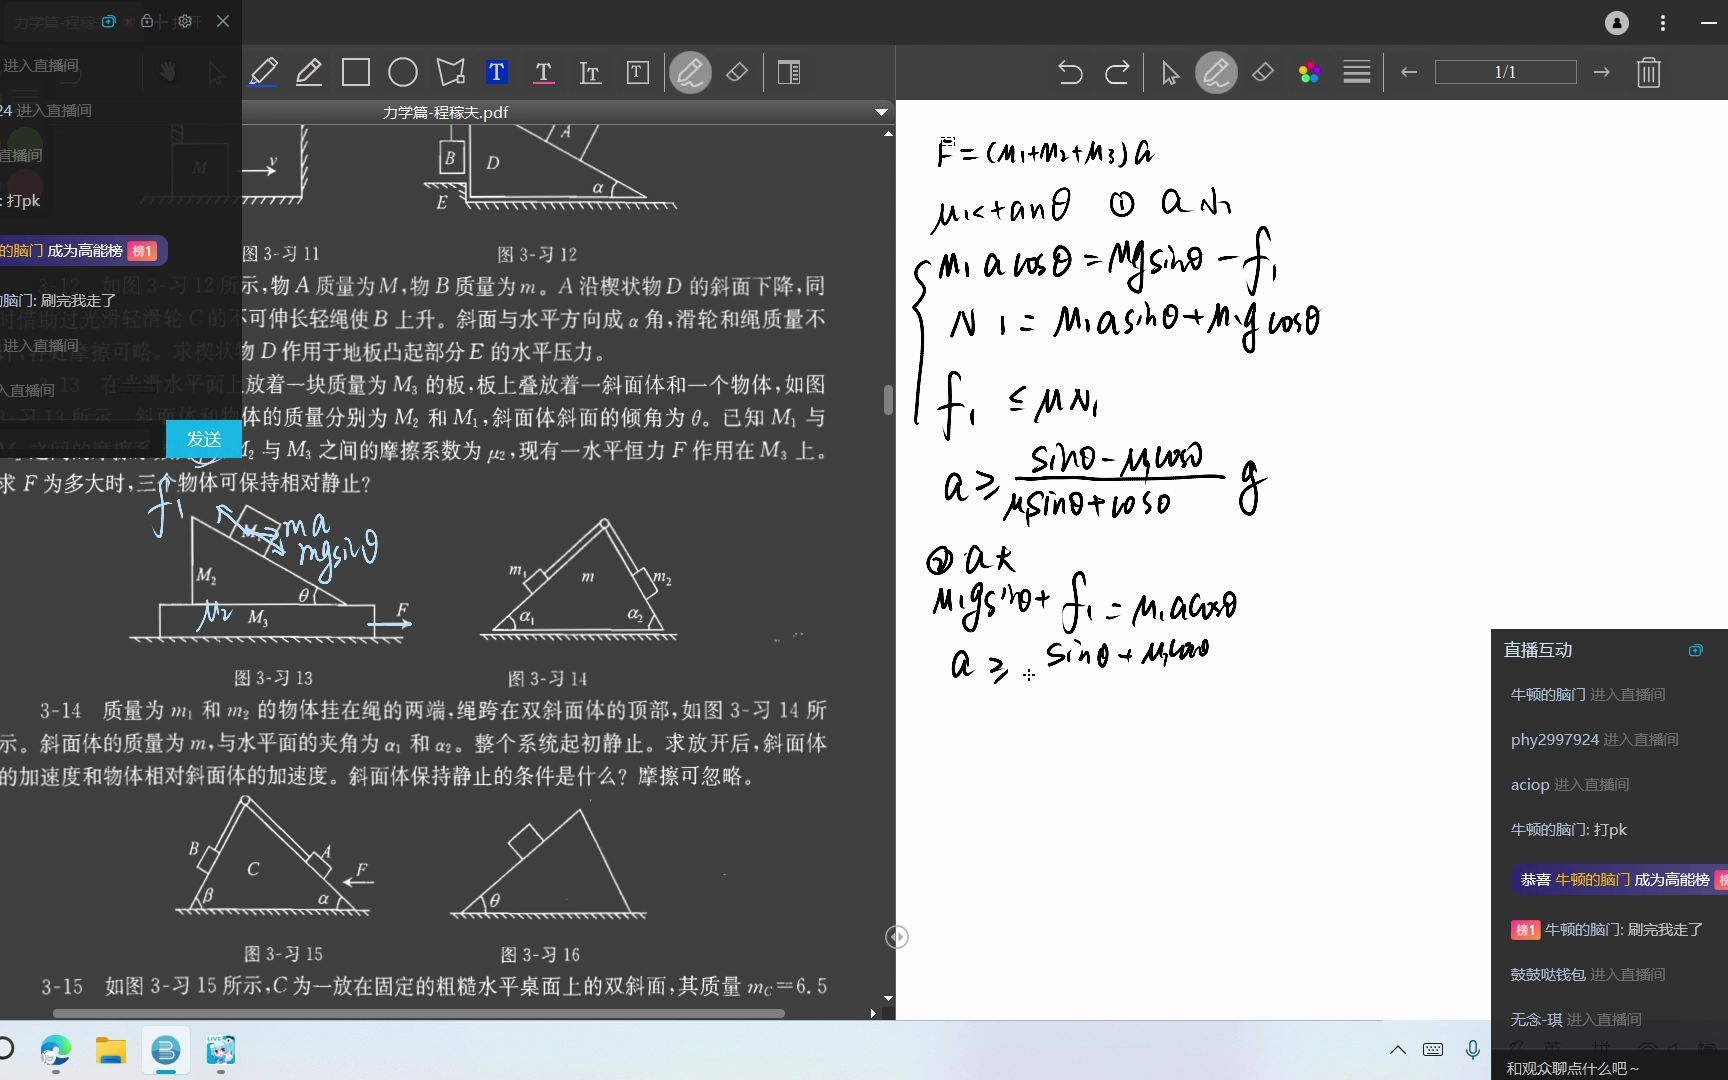Select the ellipse shape tool
1728x1080 pixels.
click(x=403, y=72)
